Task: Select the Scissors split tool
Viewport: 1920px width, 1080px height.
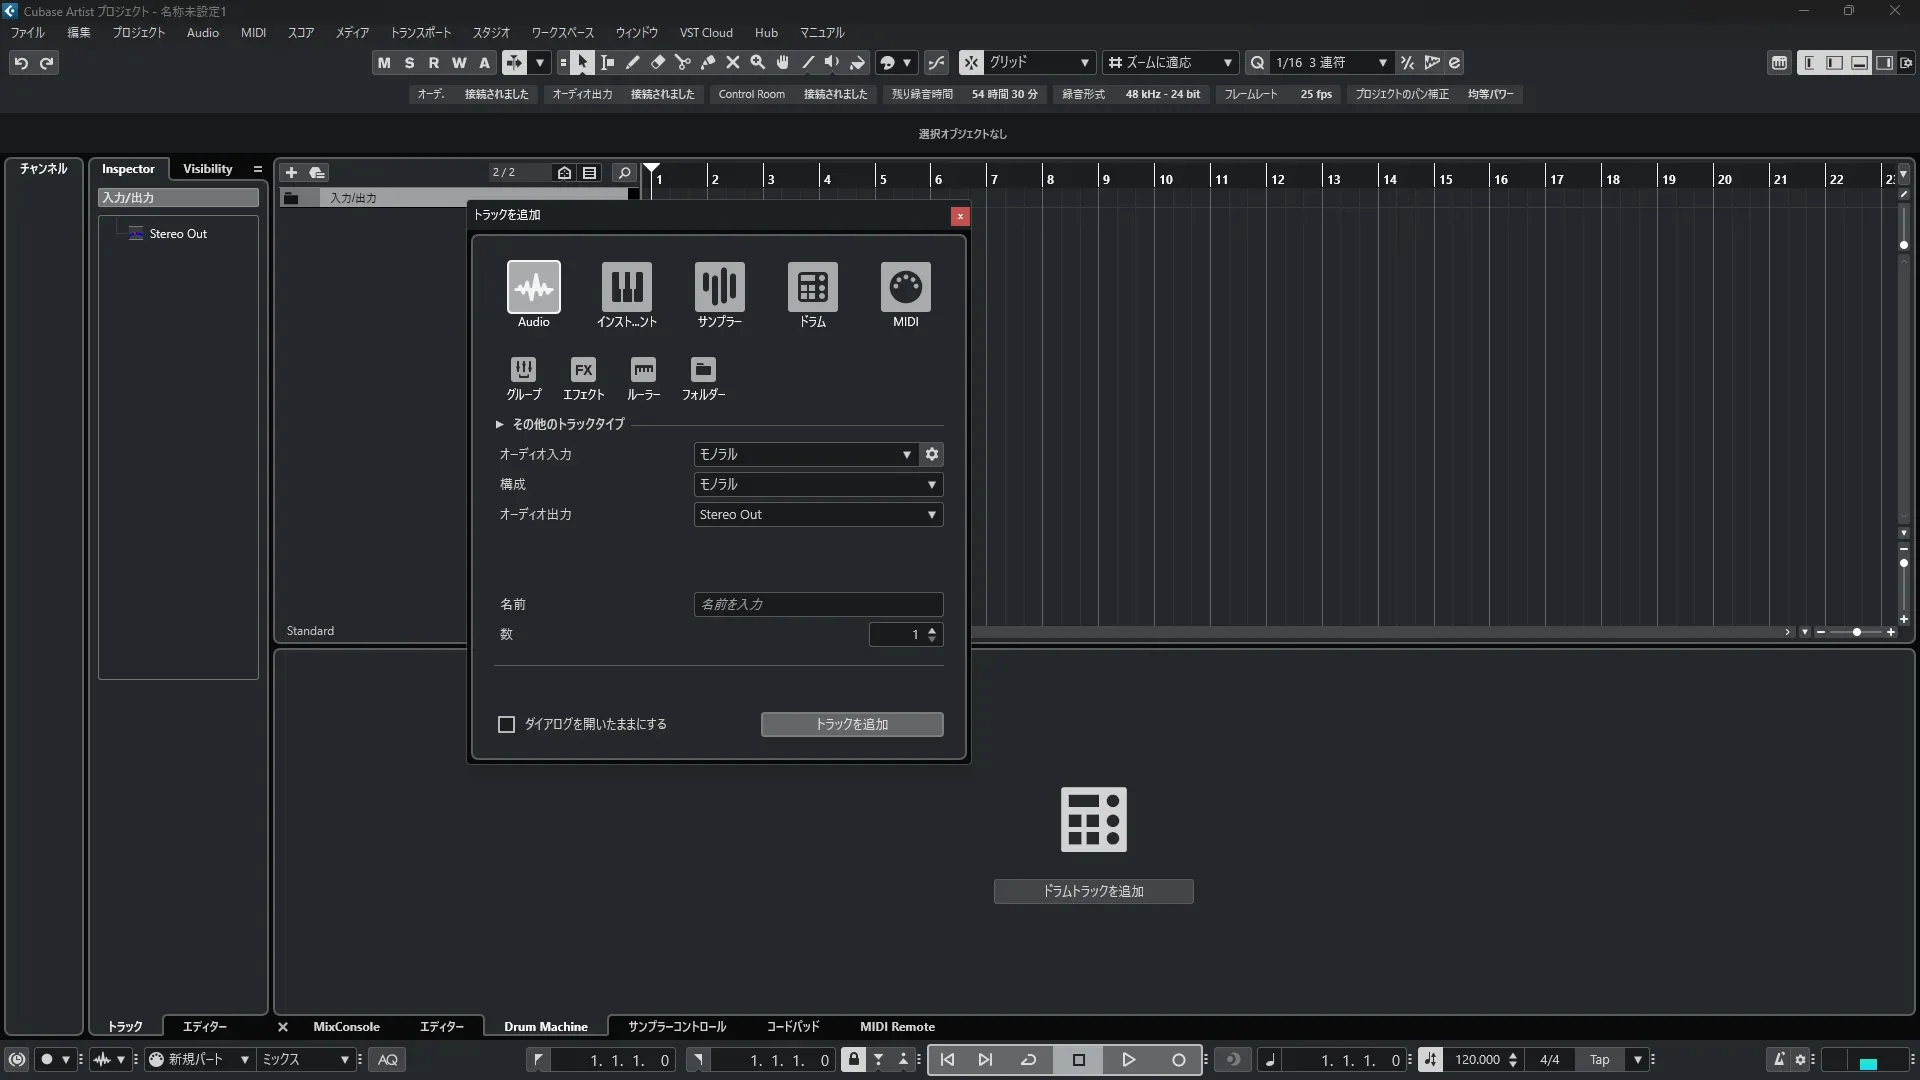Action: coord(683,63)
